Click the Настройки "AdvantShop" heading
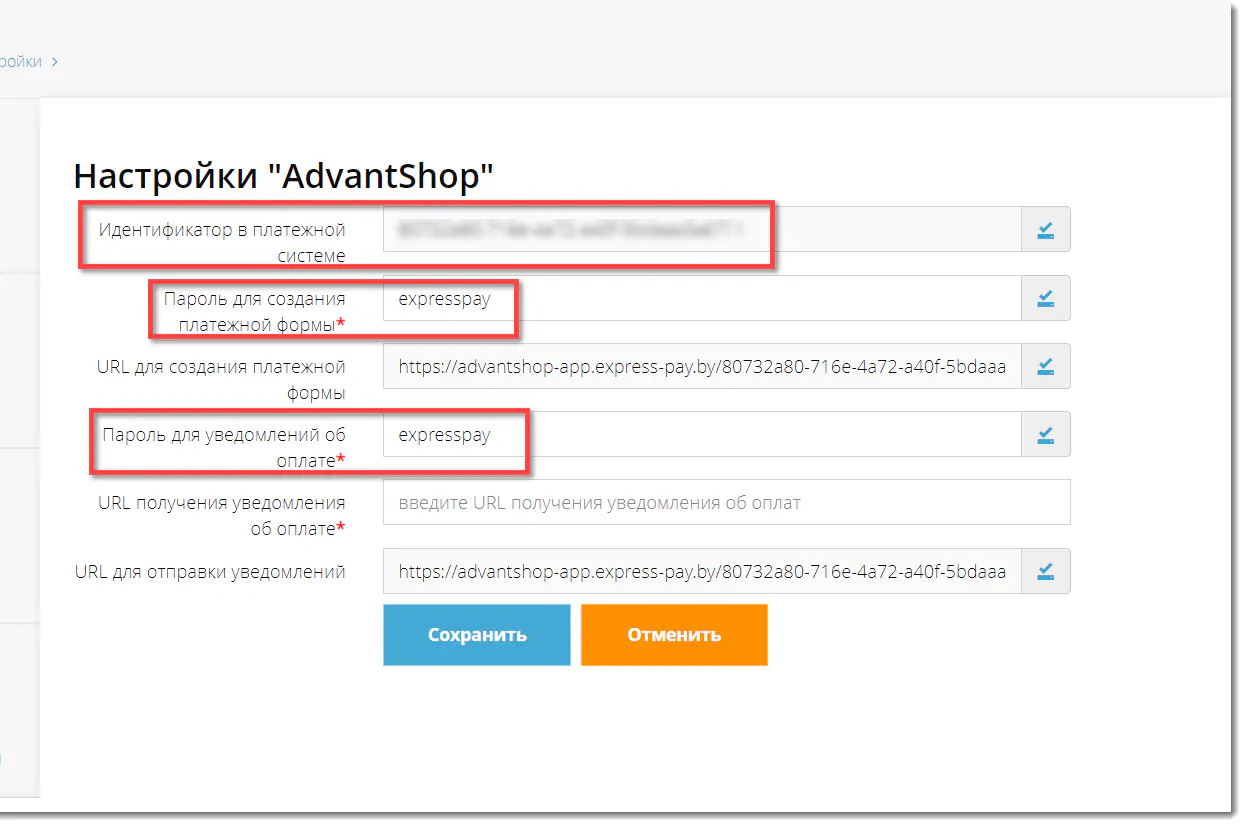Screen dimensions: 1246x827 (x=284, y=176)
